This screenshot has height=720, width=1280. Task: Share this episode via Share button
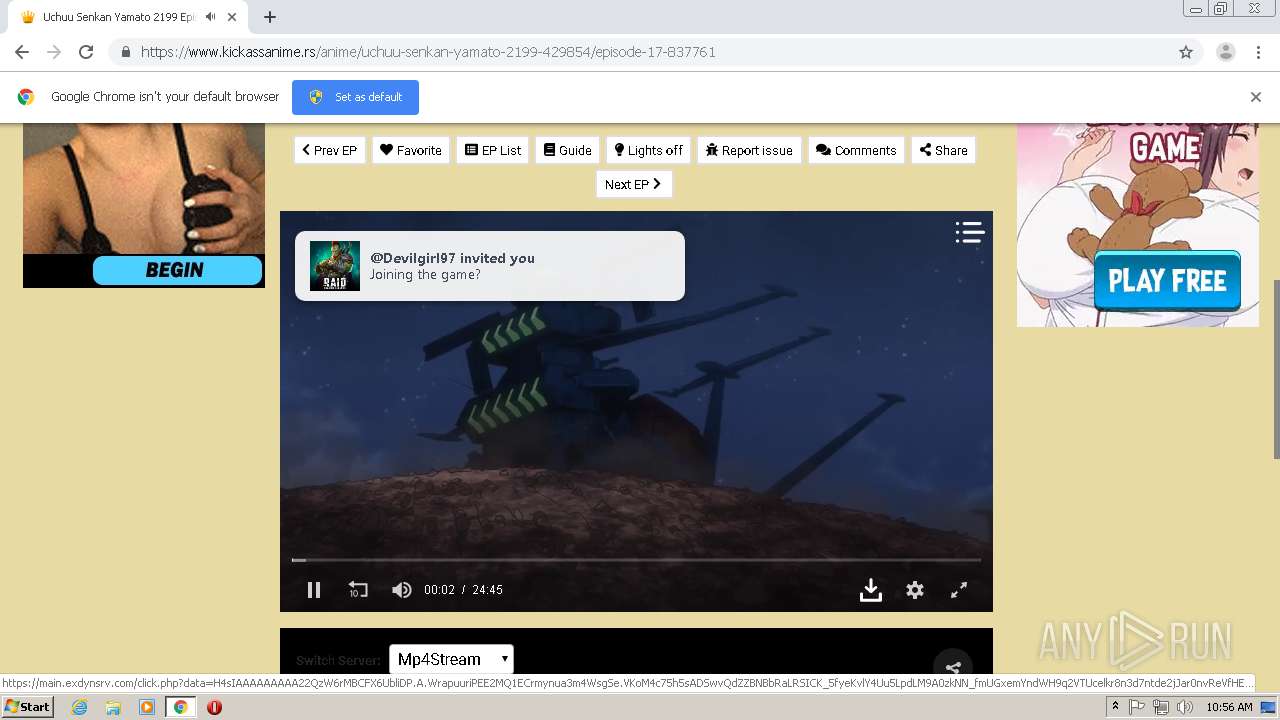click(x=943, y=150)
